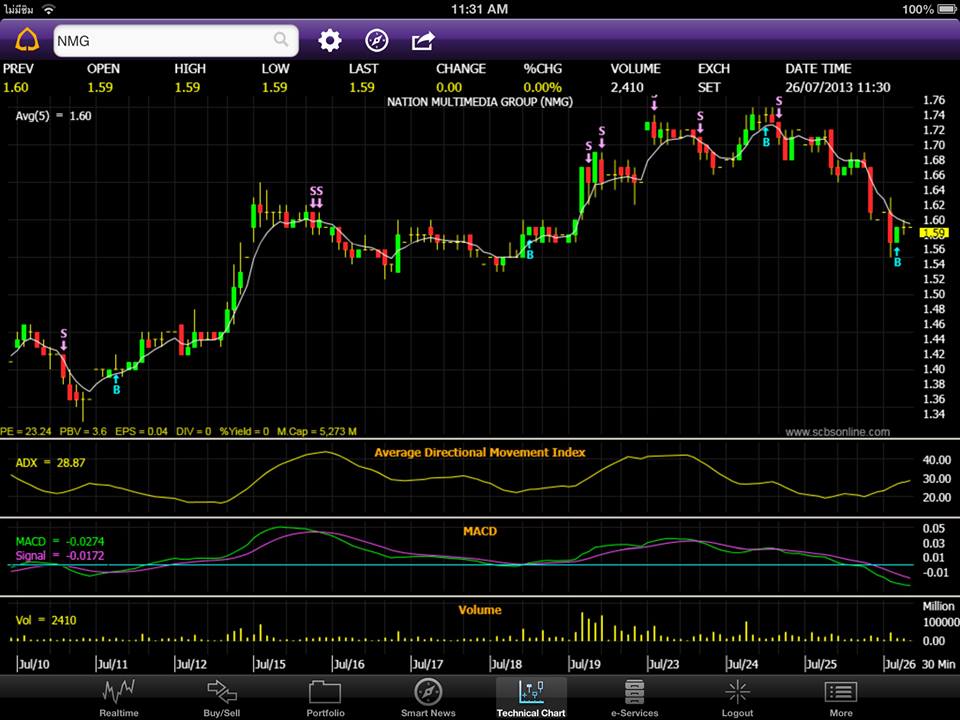Click the www.scbsonline.com link

click(837, 432)
